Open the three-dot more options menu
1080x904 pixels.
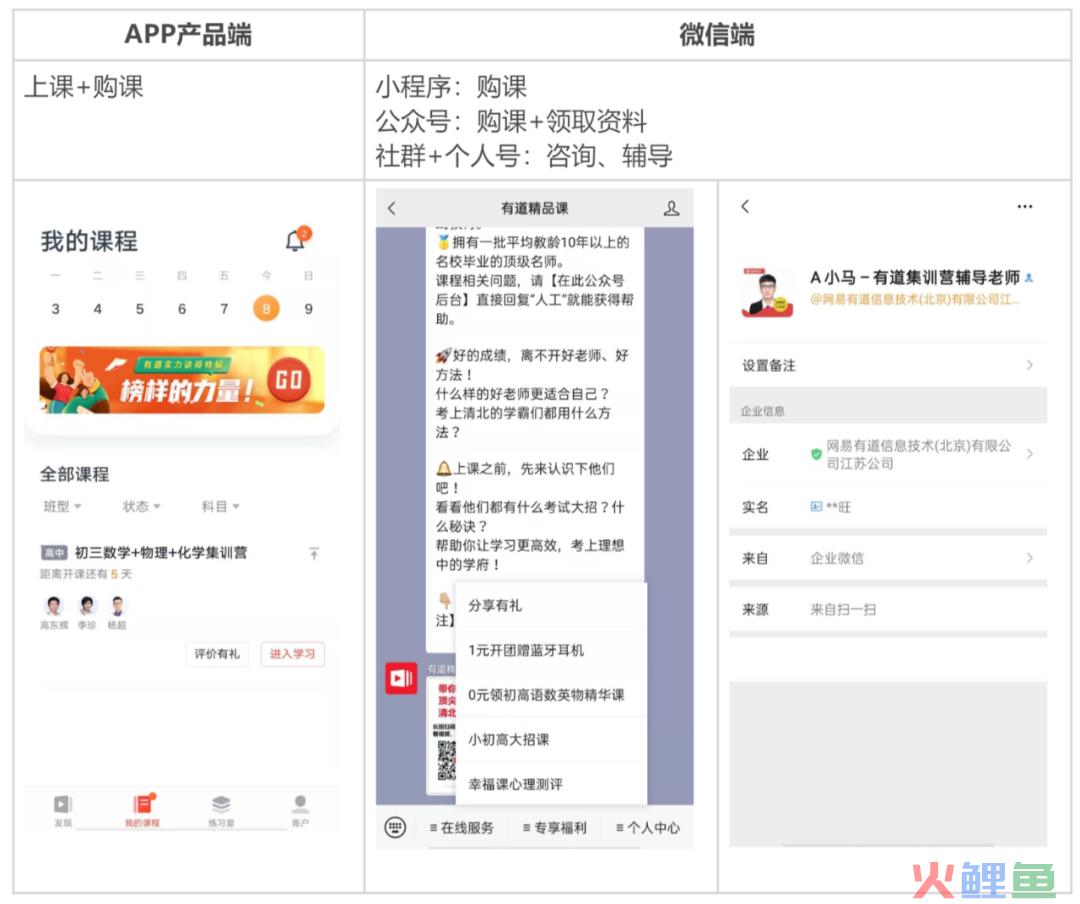[1025, 207]
